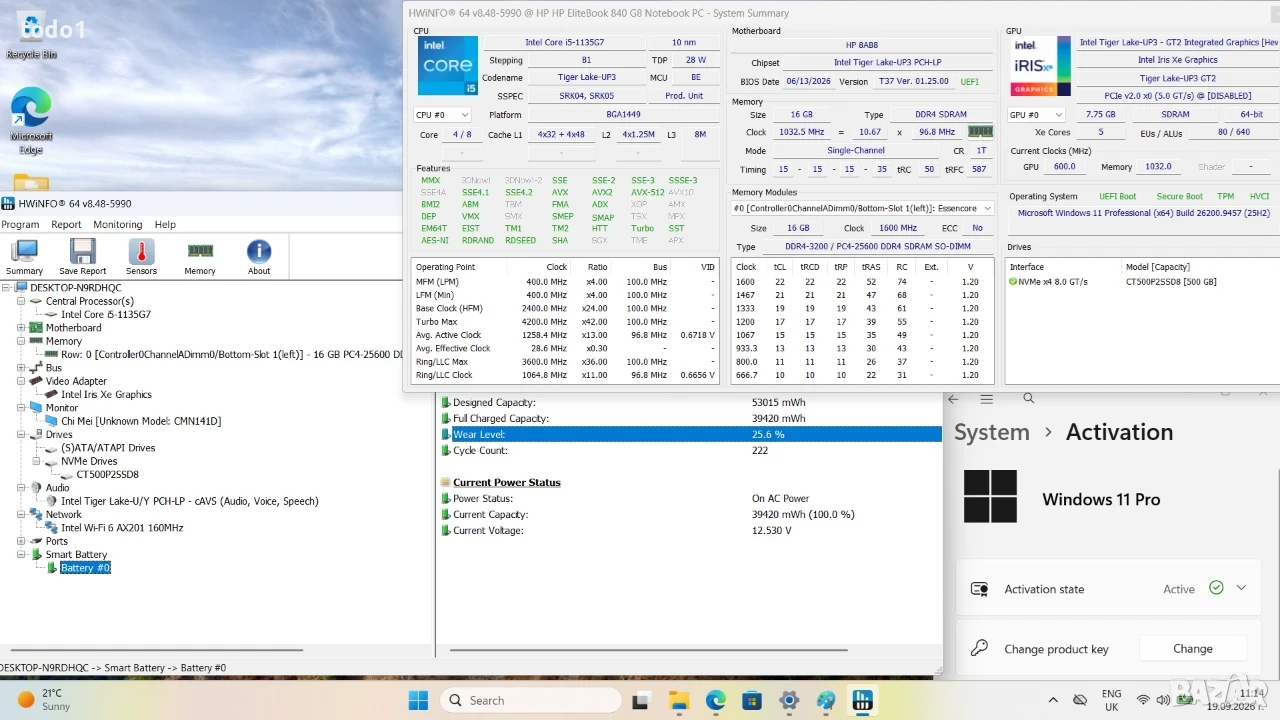Open the Summary toolbar icon
The width and height of the screenshot is (1280, 720).
tap(24, 256)
